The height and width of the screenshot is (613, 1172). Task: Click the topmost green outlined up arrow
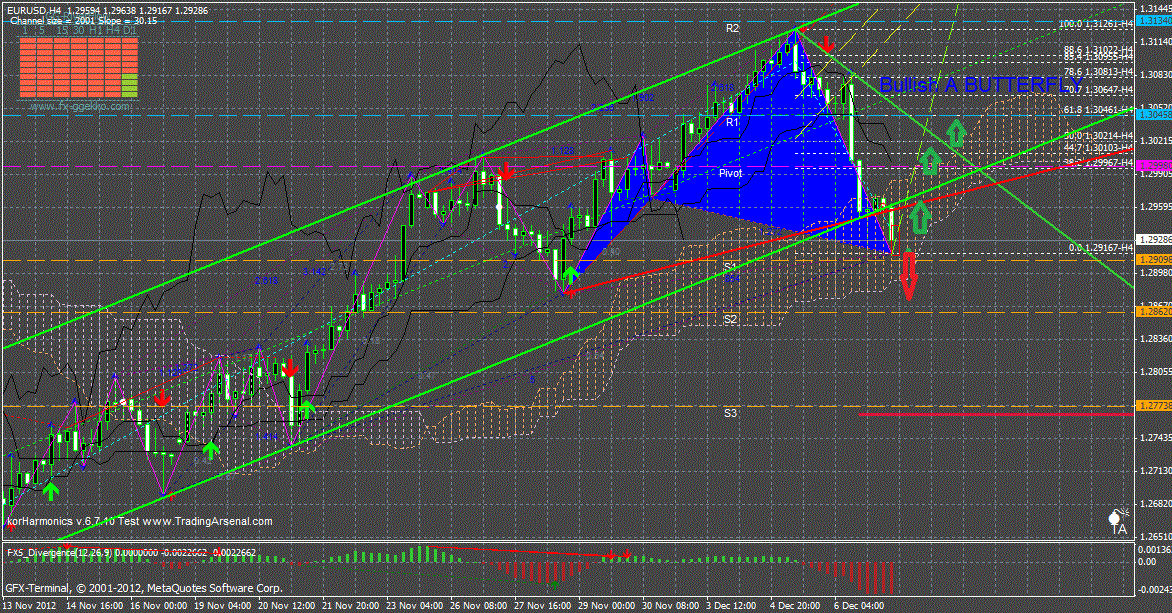pos(957,131)
